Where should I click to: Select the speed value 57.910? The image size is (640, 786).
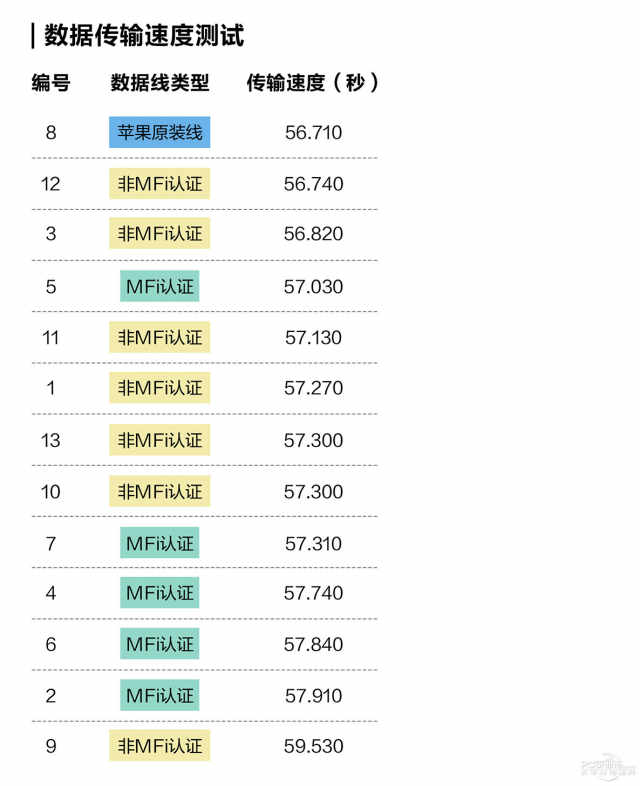click(313, 696)
